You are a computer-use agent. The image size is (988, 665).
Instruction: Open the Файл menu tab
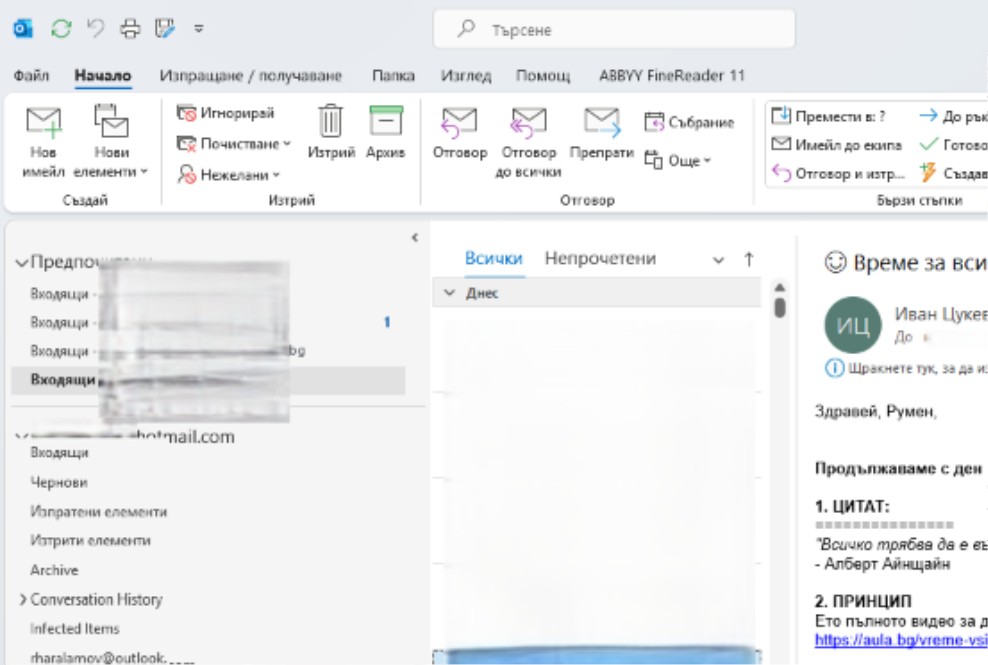32,76
